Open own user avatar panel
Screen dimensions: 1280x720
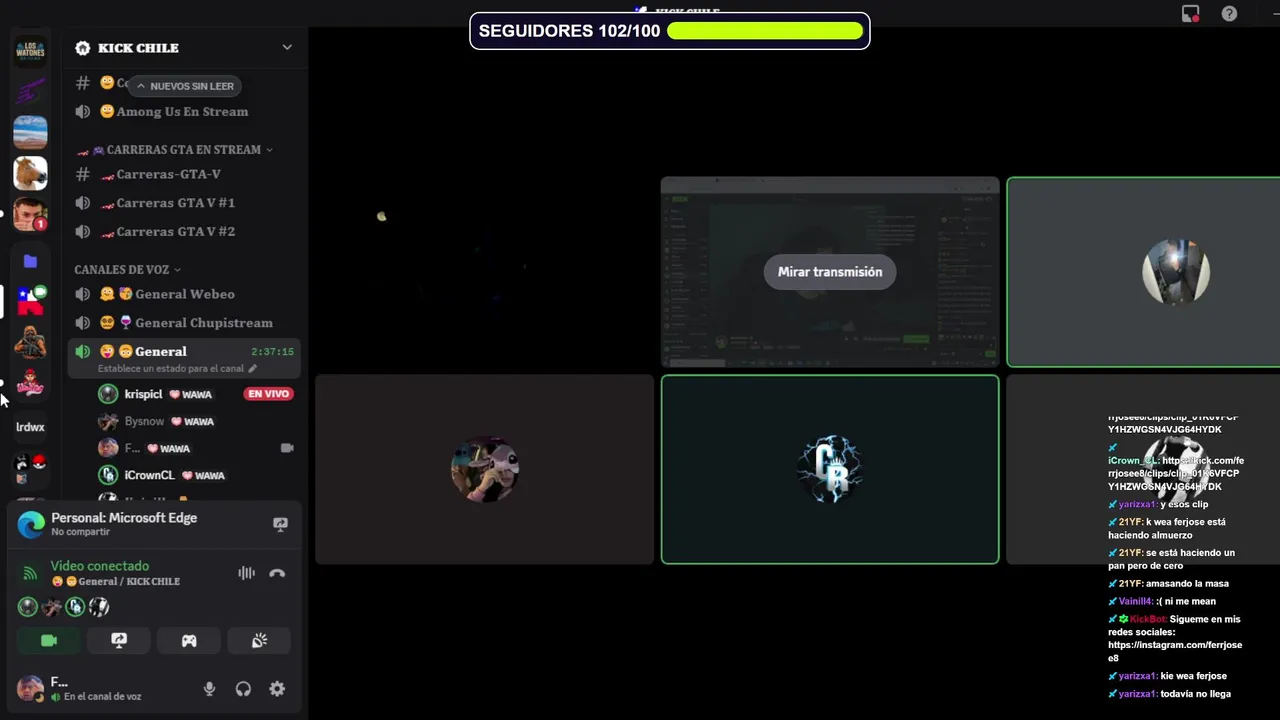[x=30, y=688]
